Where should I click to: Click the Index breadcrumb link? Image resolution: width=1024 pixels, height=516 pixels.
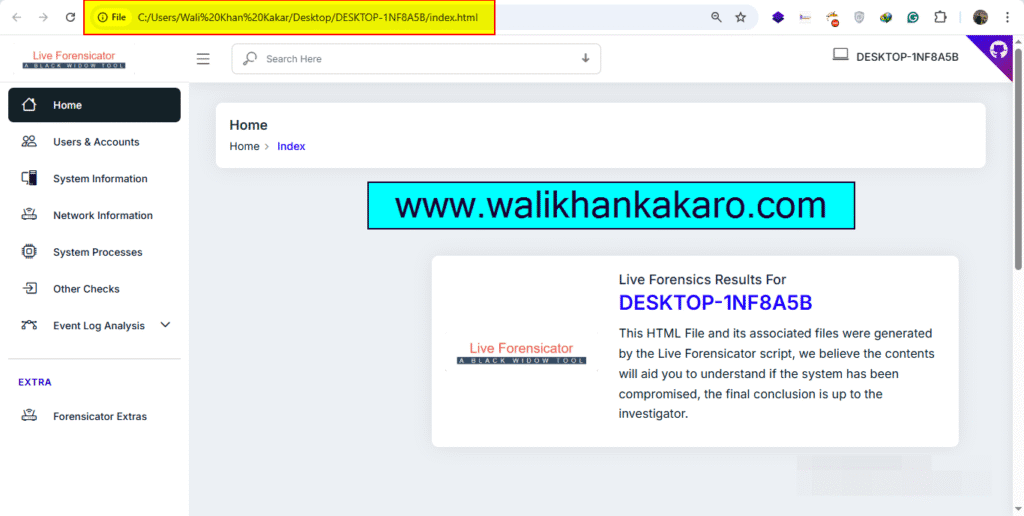291,146
